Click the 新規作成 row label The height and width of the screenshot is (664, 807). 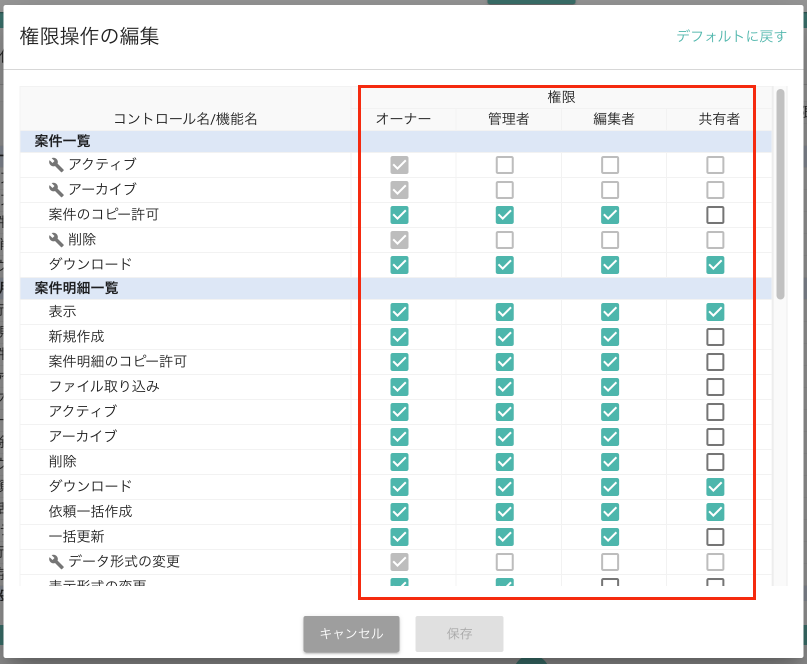tap(76, 337)
